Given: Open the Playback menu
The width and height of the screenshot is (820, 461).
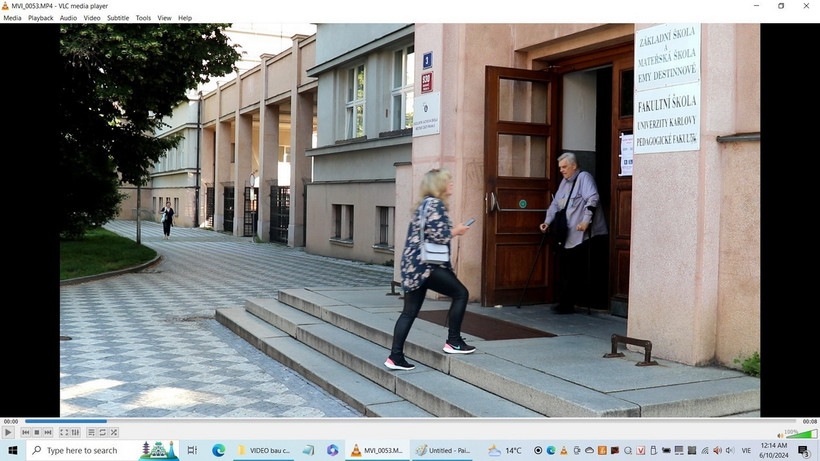Looking at the screenshot, I should [x=41, y=18].
